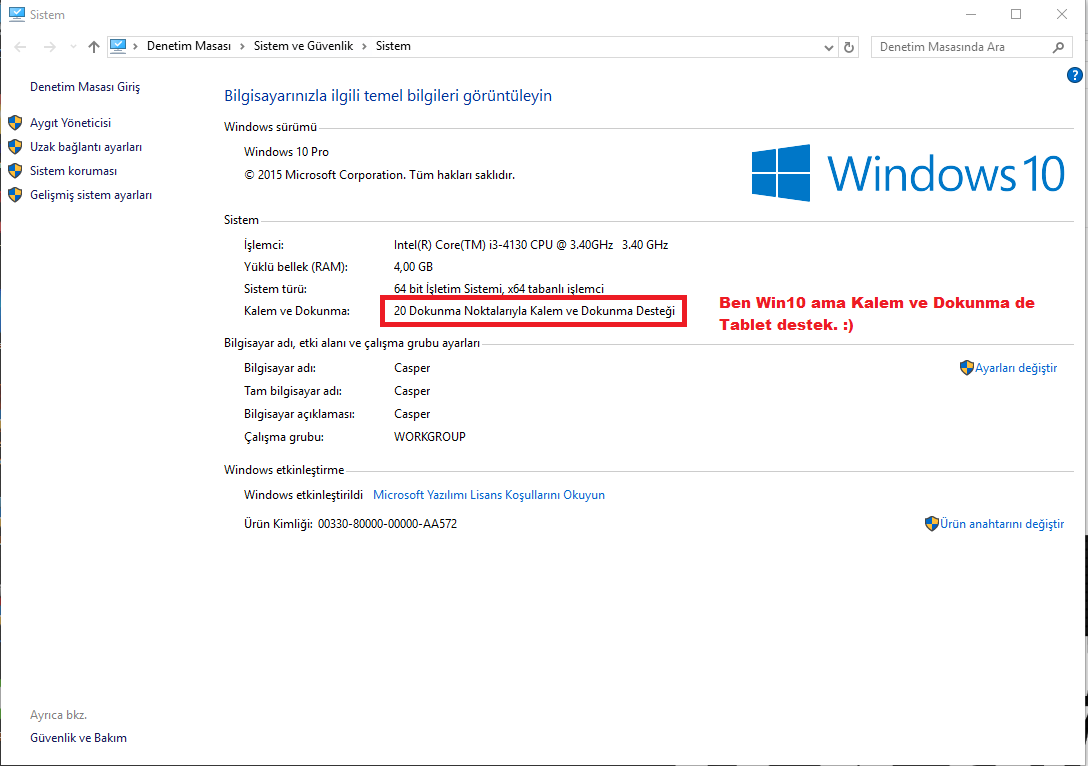
Task: Click shield icon beside Gelişmiş sistem ayarları
Action: pyautogui.click(x=15, y=195)
